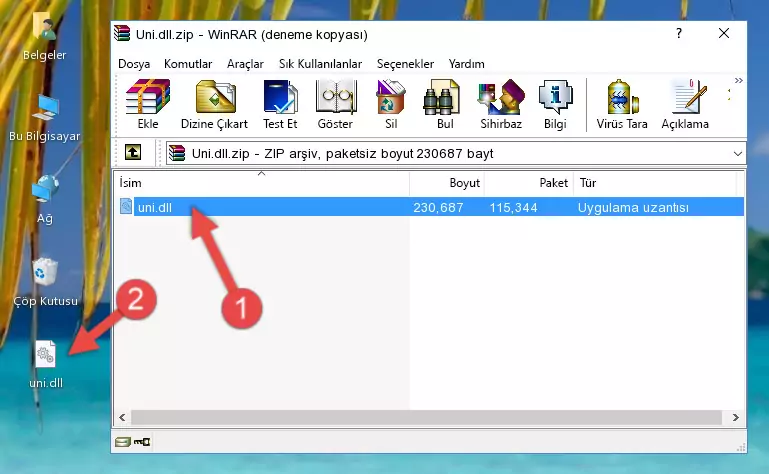Screen dimensions: 769x474
Task: Click the Sil delete icon
Action: coord(391,104)
